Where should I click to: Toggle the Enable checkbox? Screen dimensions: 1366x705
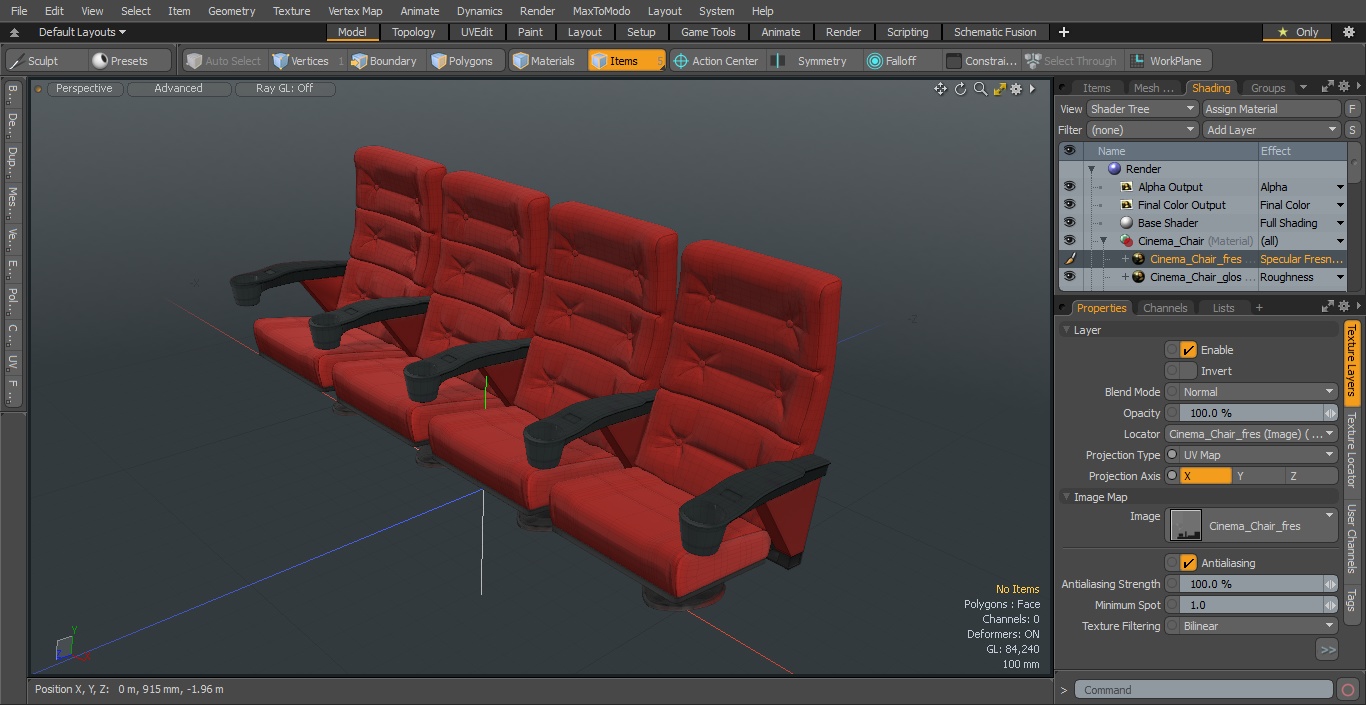pyautogui.click(x=1188, y=350)
